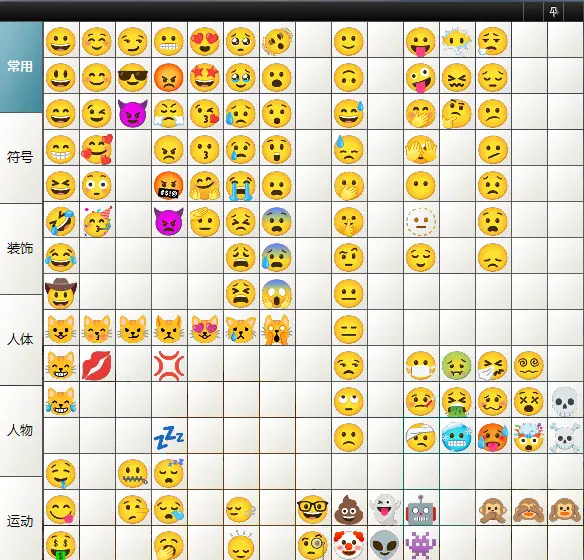The height and width of the screenshot is (560, 584).
Task: Open the 装饰 category tab
Action: pyautogui.click(x=21, y=249)
